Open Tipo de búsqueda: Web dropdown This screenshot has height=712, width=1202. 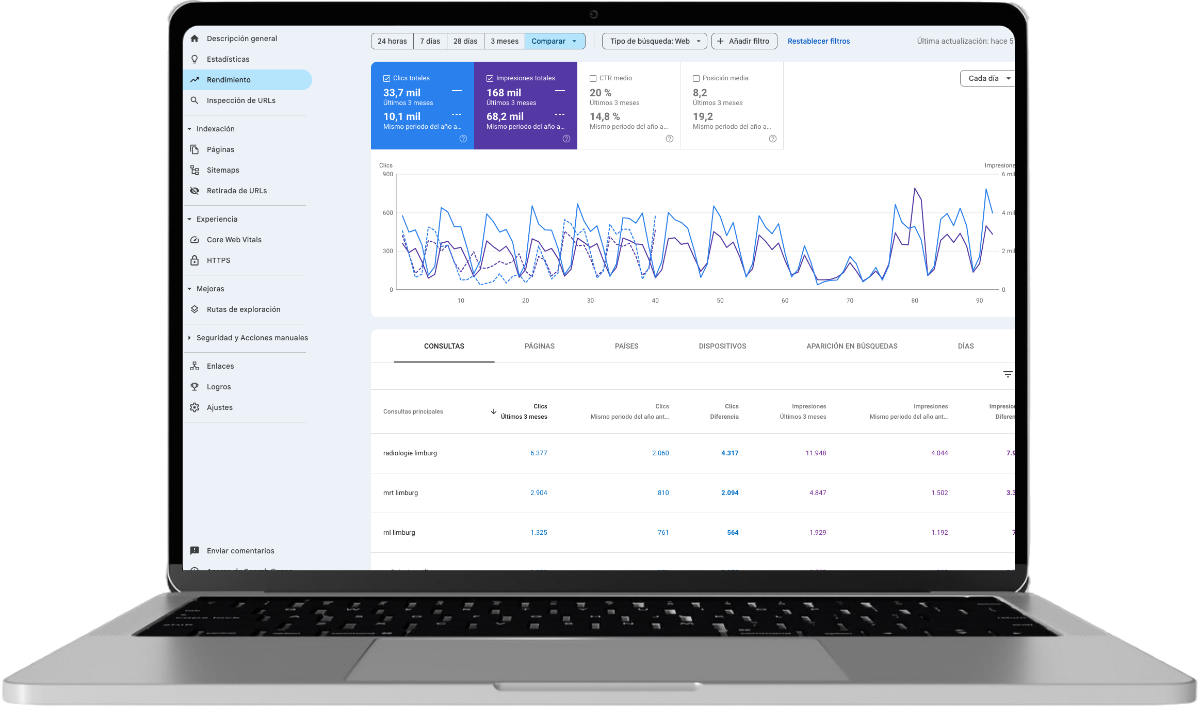[654, 41]
